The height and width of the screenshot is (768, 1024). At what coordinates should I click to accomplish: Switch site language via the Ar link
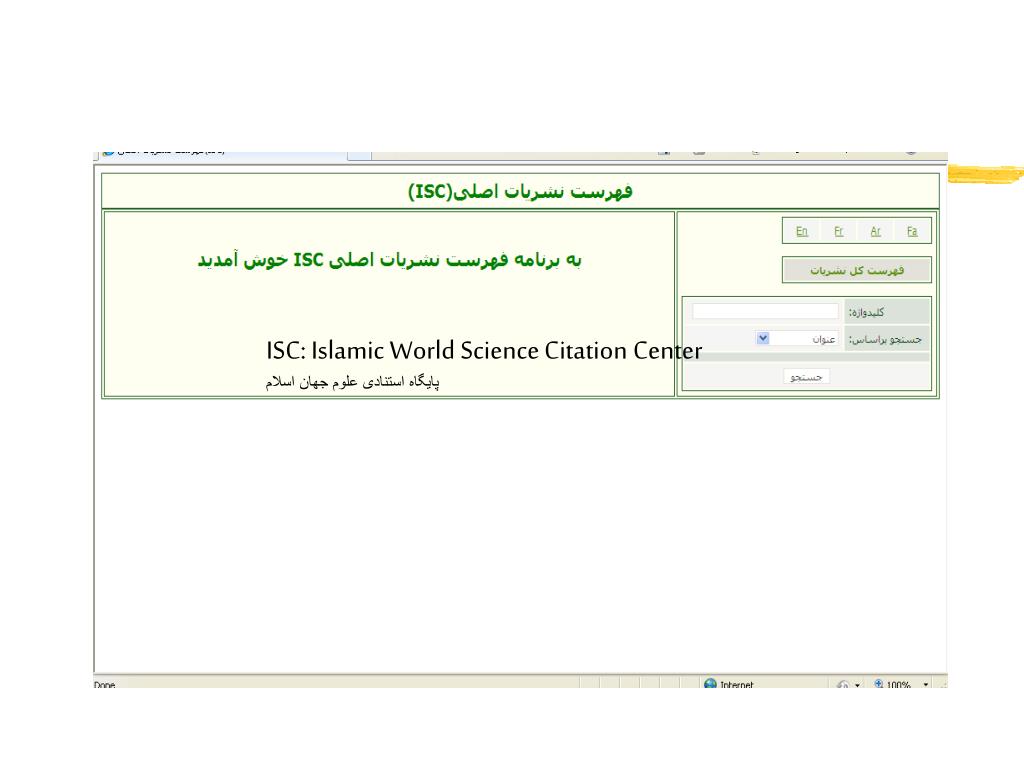pyautogui.click(x=875, y=231)
